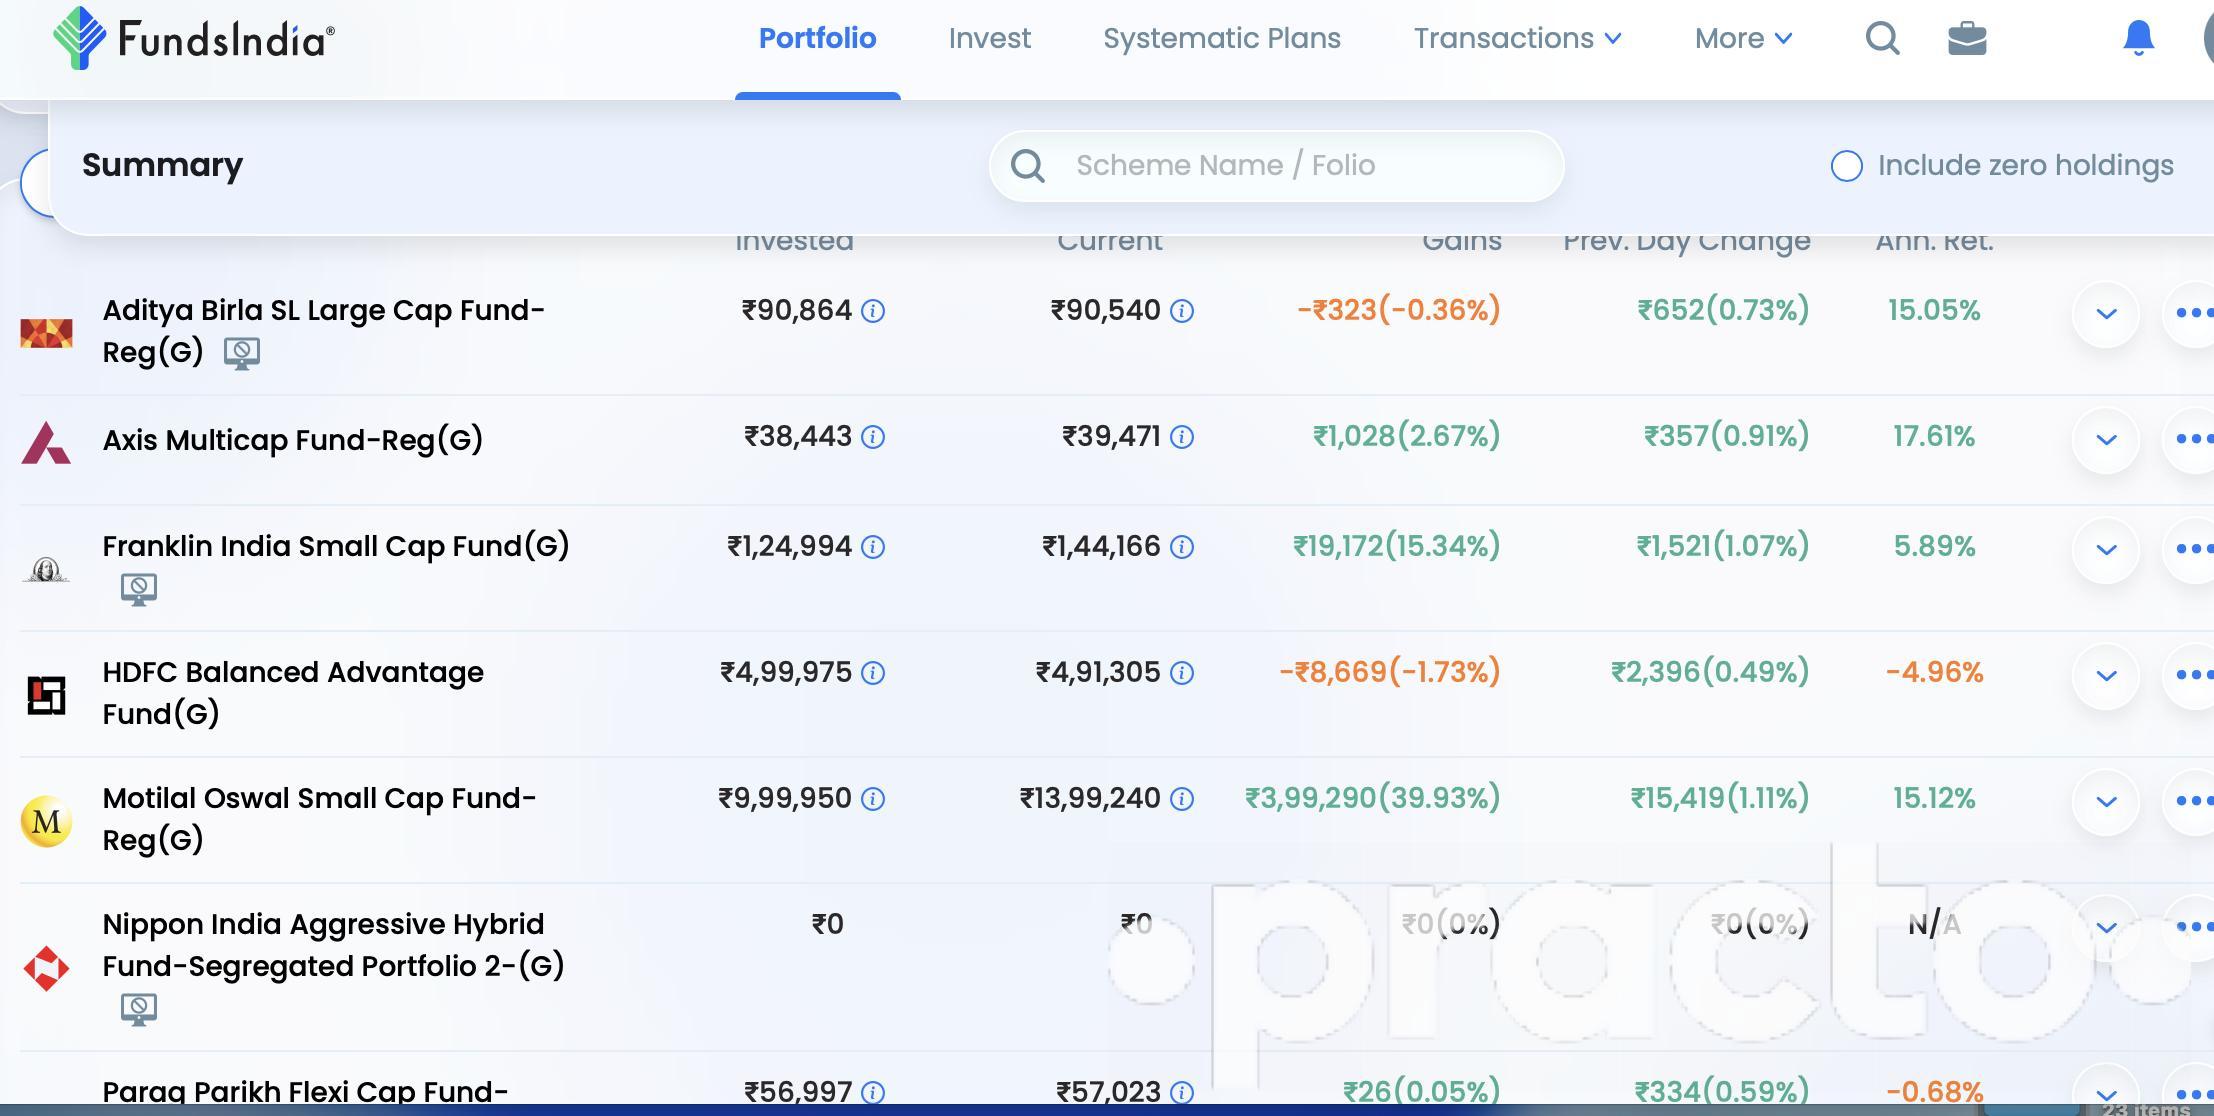
Task: Show info for HDFC Balanced current value
Action: coord(1182,673)
